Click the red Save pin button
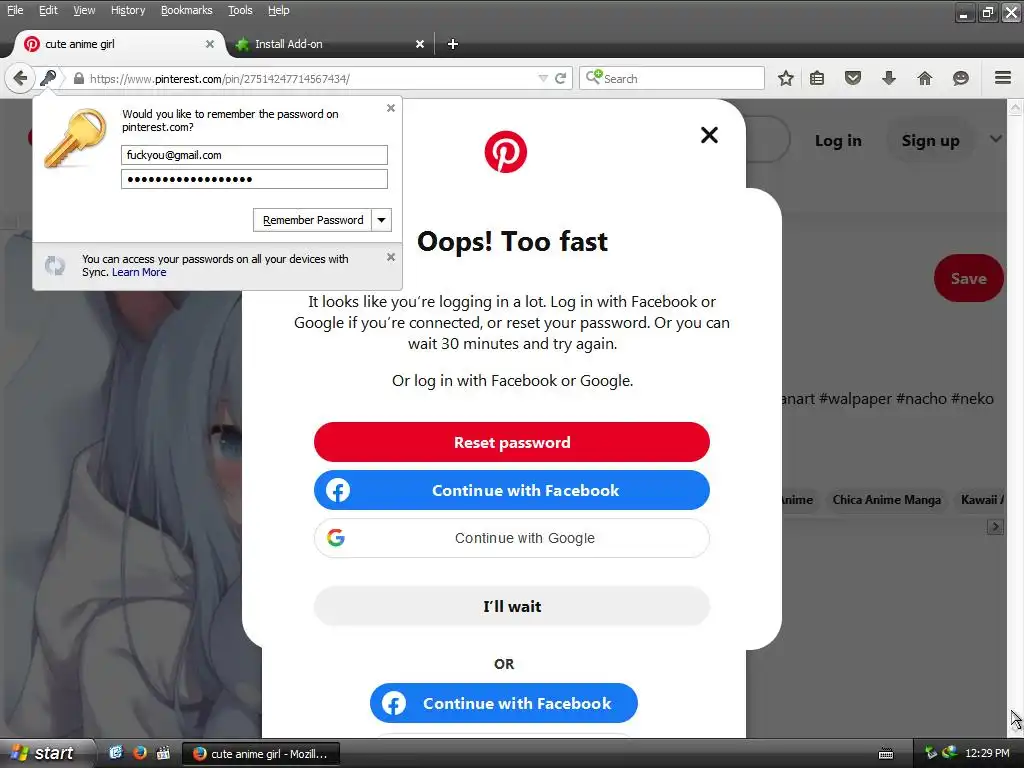1024x768 pixels. pyautogui.click(x=968, y=278)
